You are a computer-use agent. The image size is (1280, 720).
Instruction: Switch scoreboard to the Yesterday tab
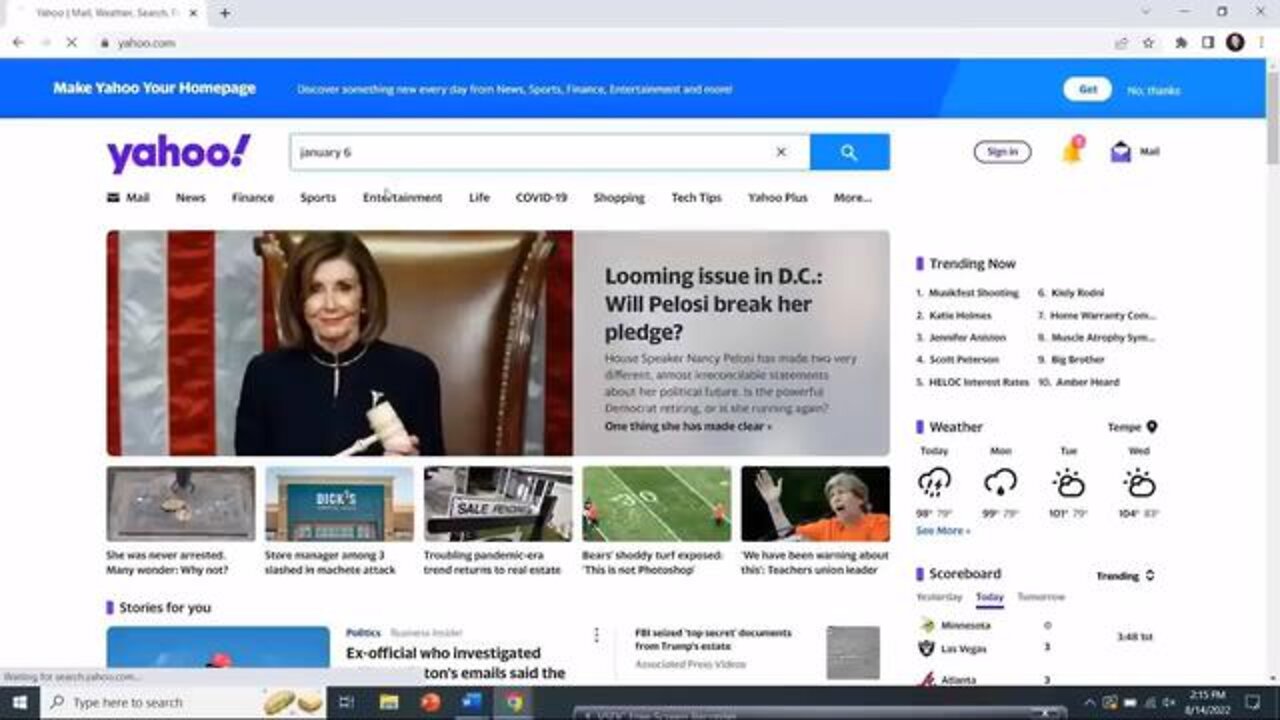coord(939,597)
